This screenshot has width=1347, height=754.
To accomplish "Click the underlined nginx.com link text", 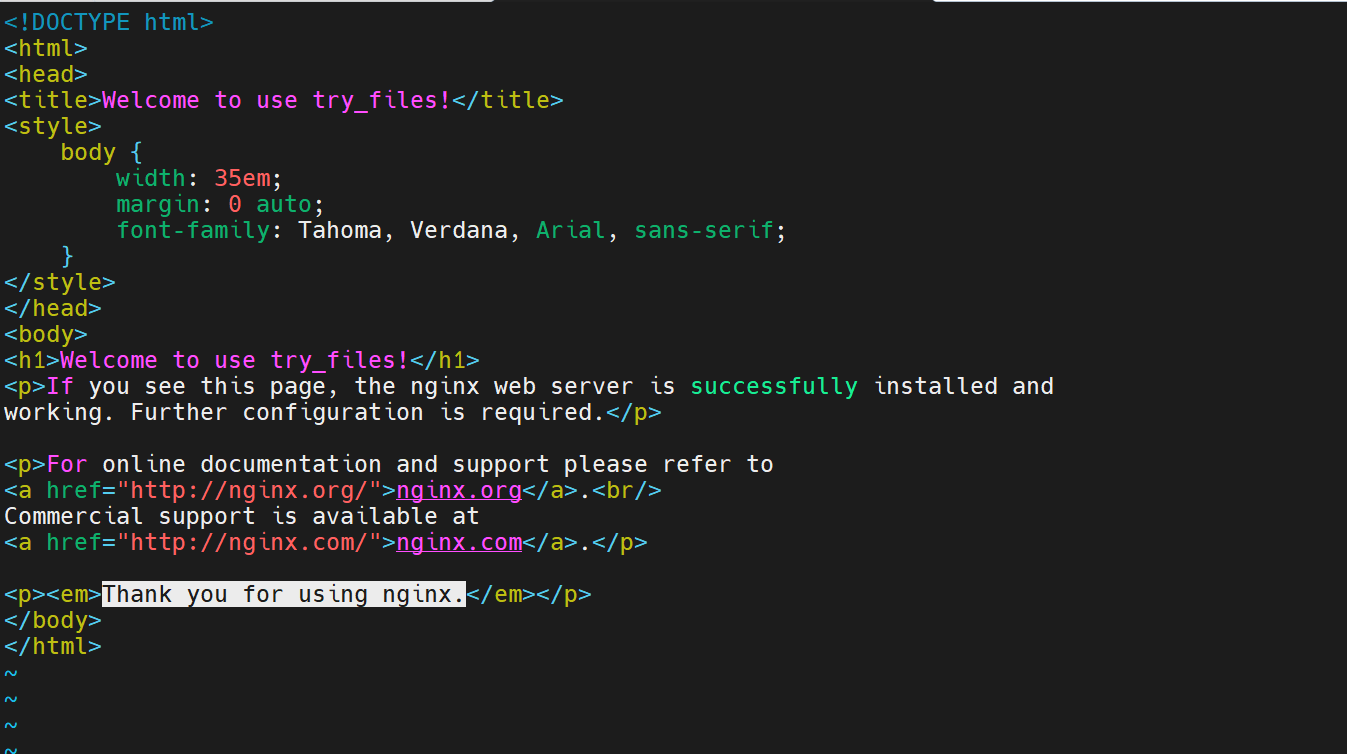I will 459,542.
